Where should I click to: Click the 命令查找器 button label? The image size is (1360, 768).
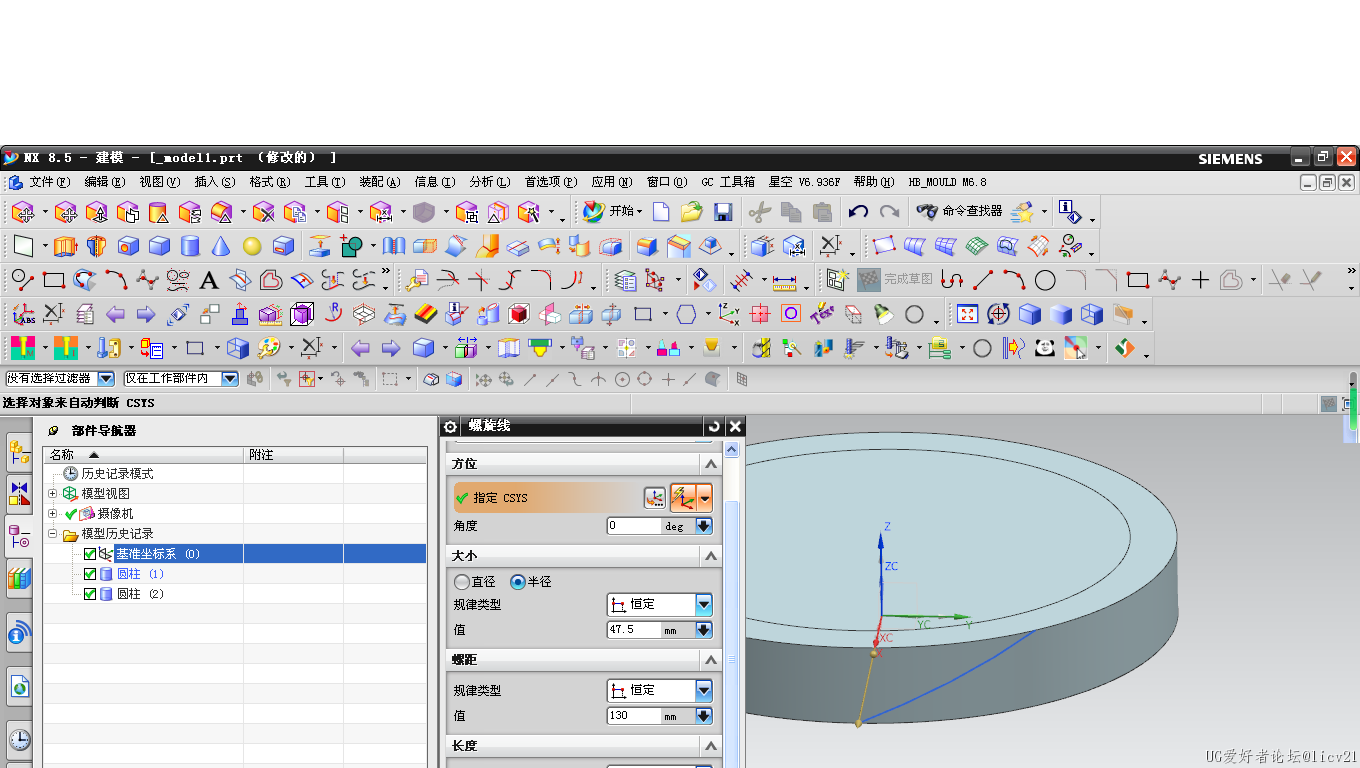pyautogui.click(x=972, y=212)
